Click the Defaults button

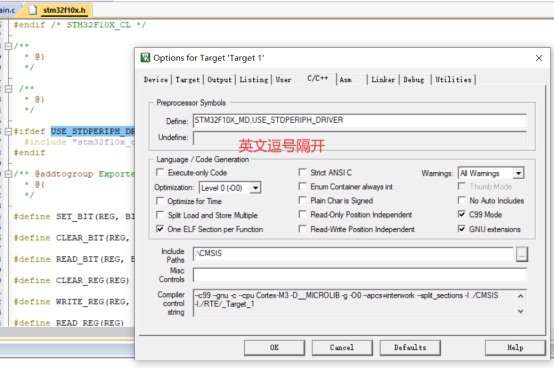coord(410,348)
